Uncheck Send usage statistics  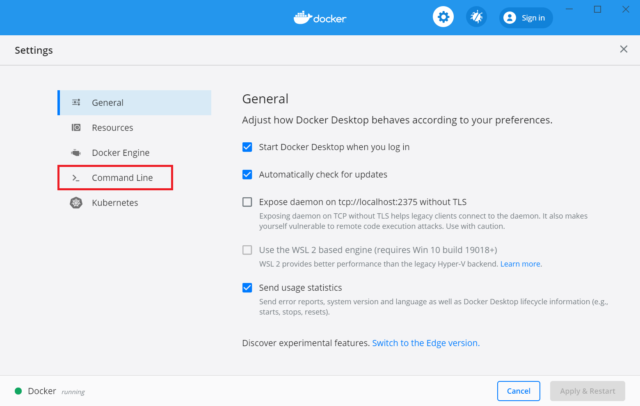click(247, 288)
